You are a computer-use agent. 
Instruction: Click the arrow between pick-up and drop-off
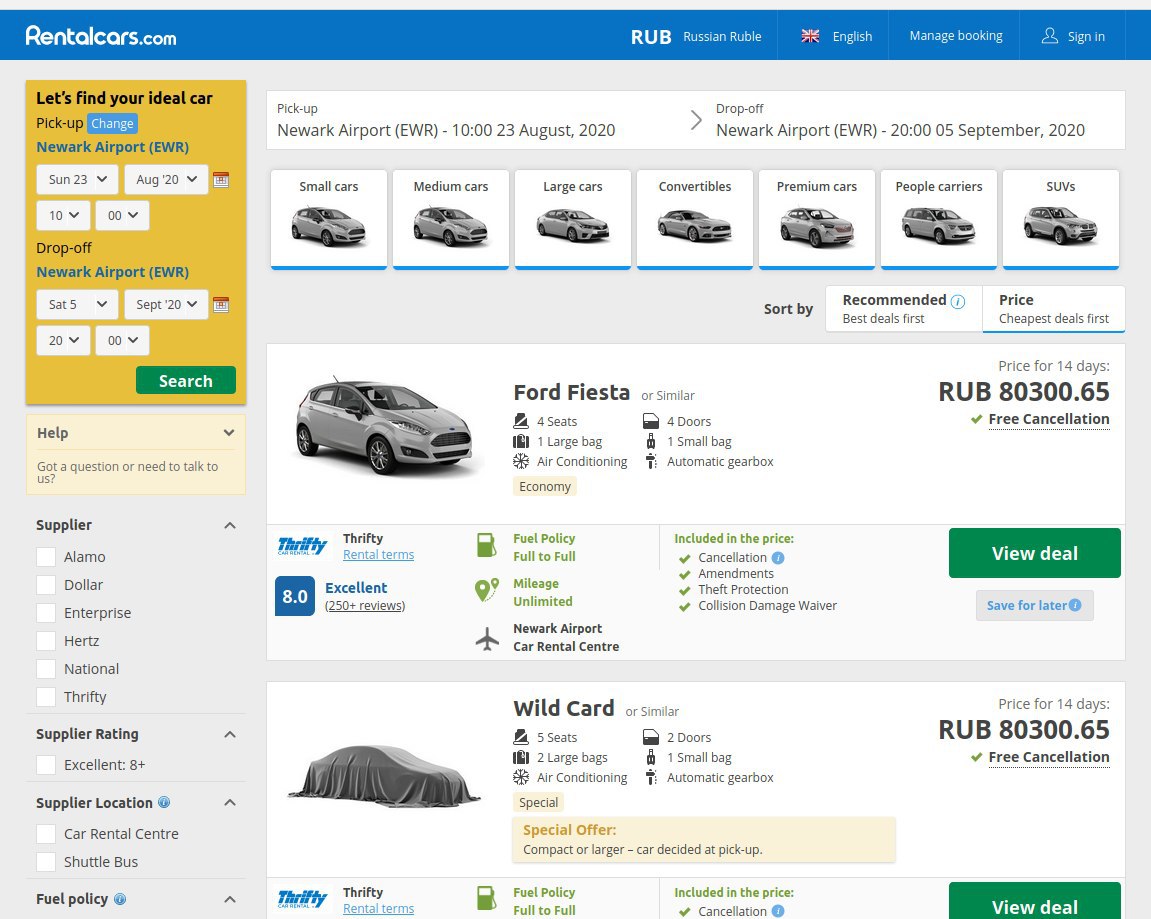696,120
